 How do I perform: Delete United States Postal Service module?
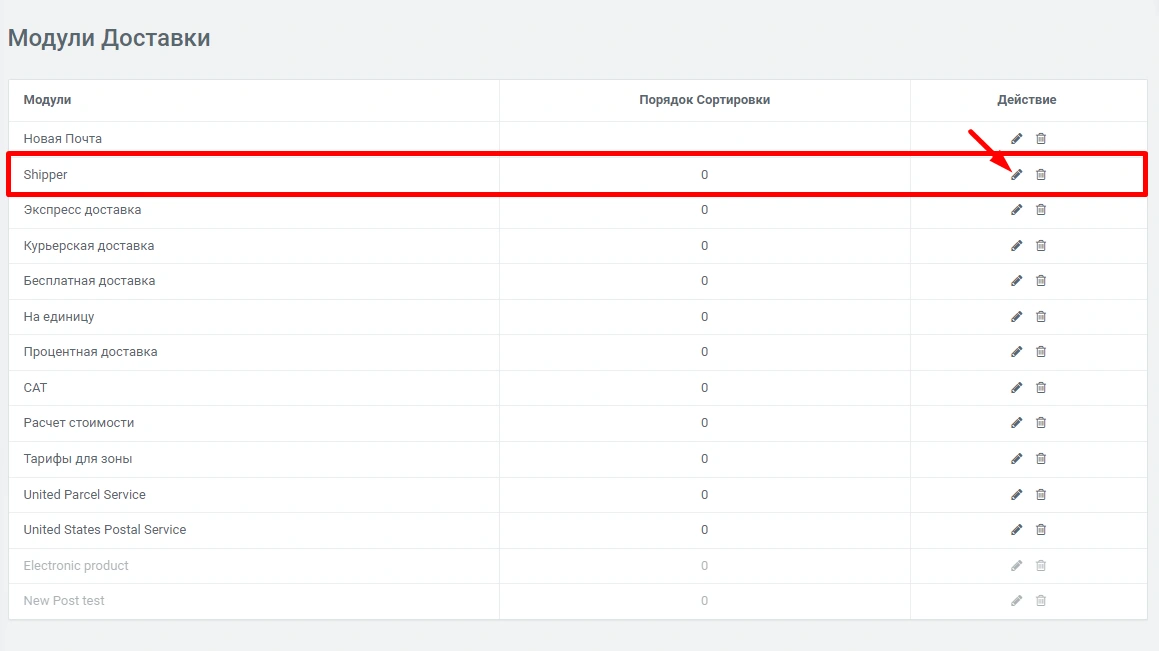click(1040, 529)
